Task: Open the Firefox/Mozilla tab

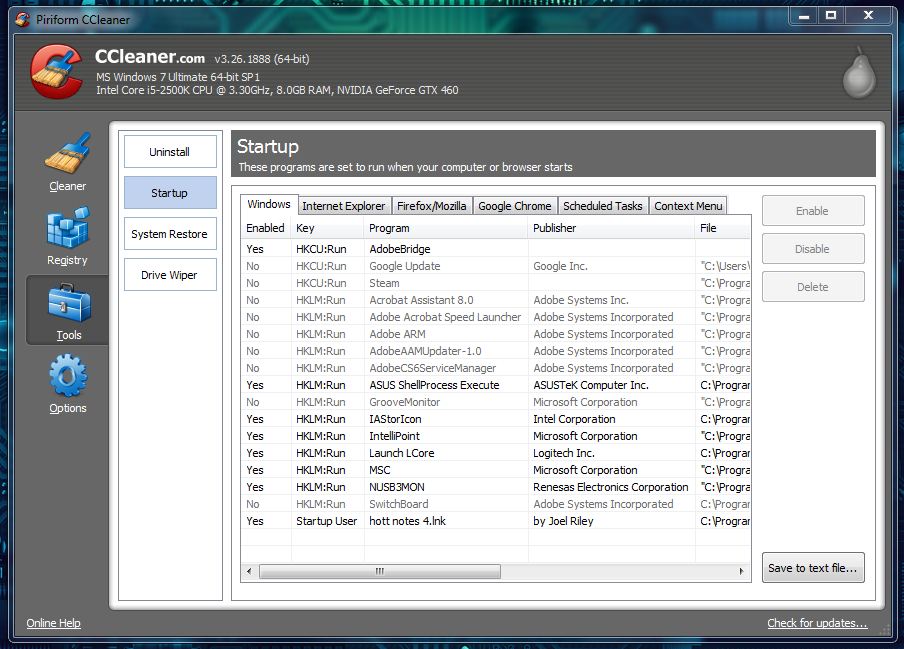Action: (x=431, y=206)
